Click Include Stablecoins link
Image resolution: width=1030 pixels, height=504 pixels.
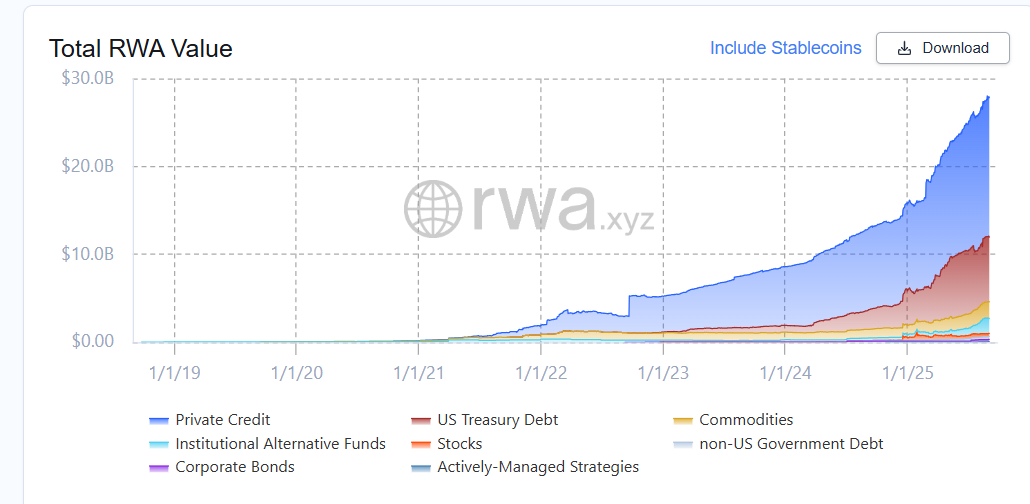[785, 48]
